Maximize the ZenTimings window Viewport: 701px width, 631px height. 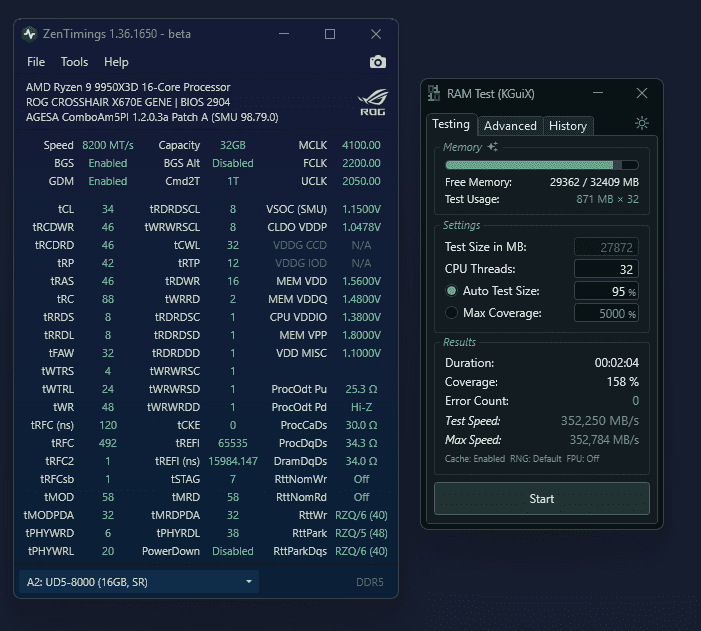pyautogui.click(x=330, y=34)
